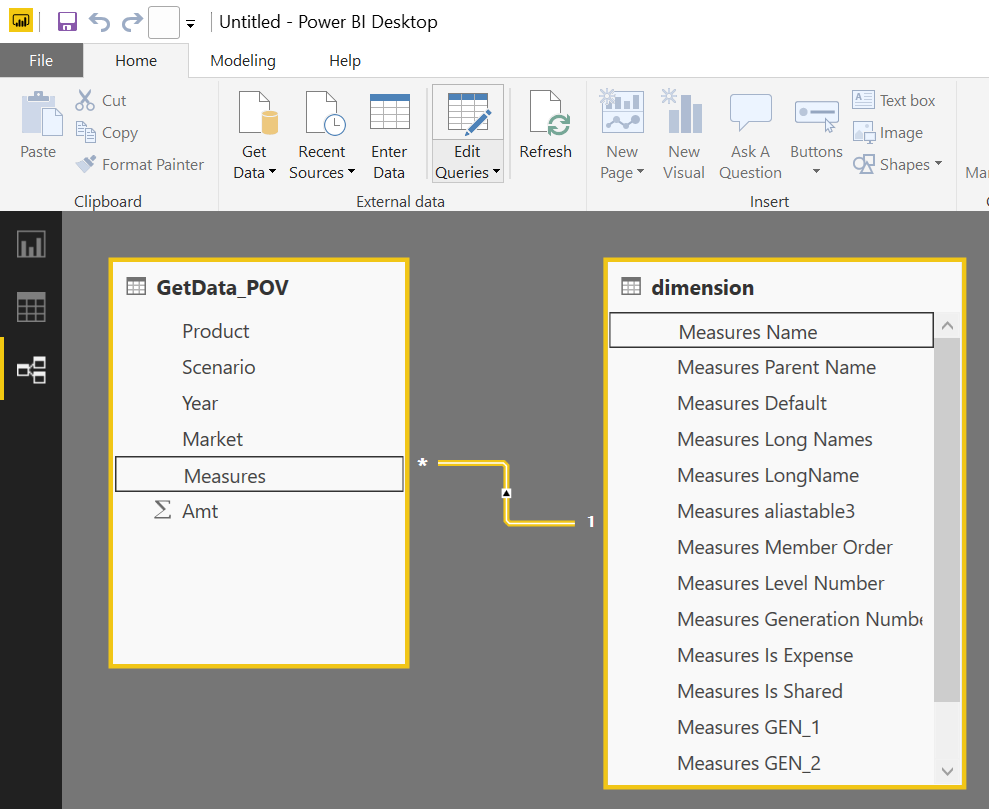Click the Recent Sources icon
The height and width of the screenshot is (809, 989).
point(324,113)
